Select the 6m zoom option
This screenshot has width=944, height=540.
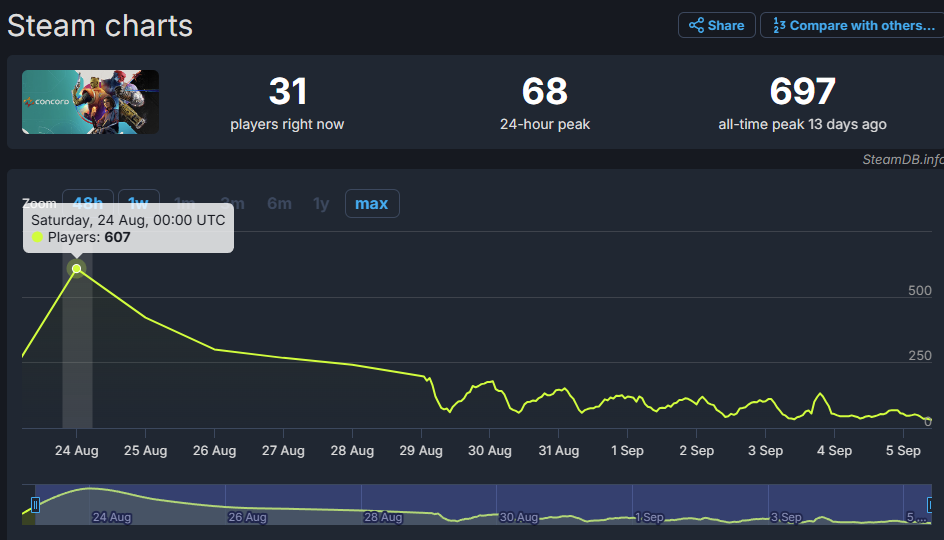click(x=279, y=203)
